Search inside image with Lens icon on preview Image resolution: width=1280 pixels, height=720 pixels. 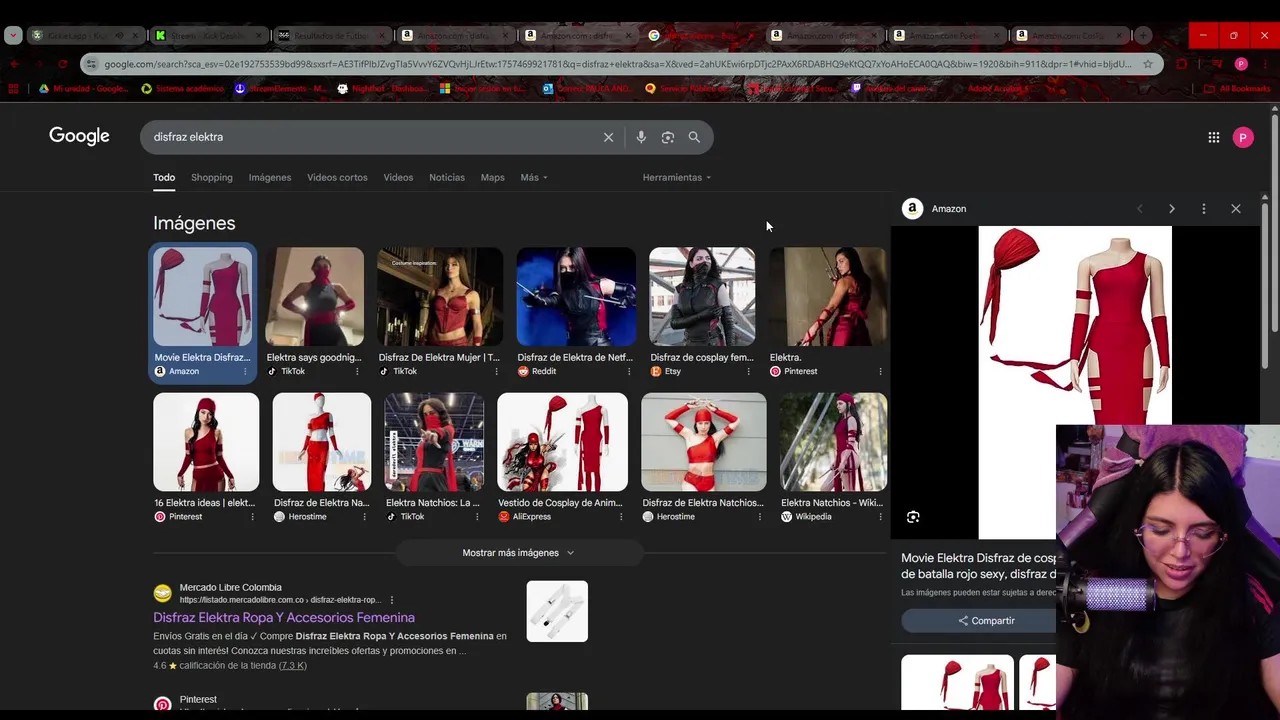pos(913,517)
